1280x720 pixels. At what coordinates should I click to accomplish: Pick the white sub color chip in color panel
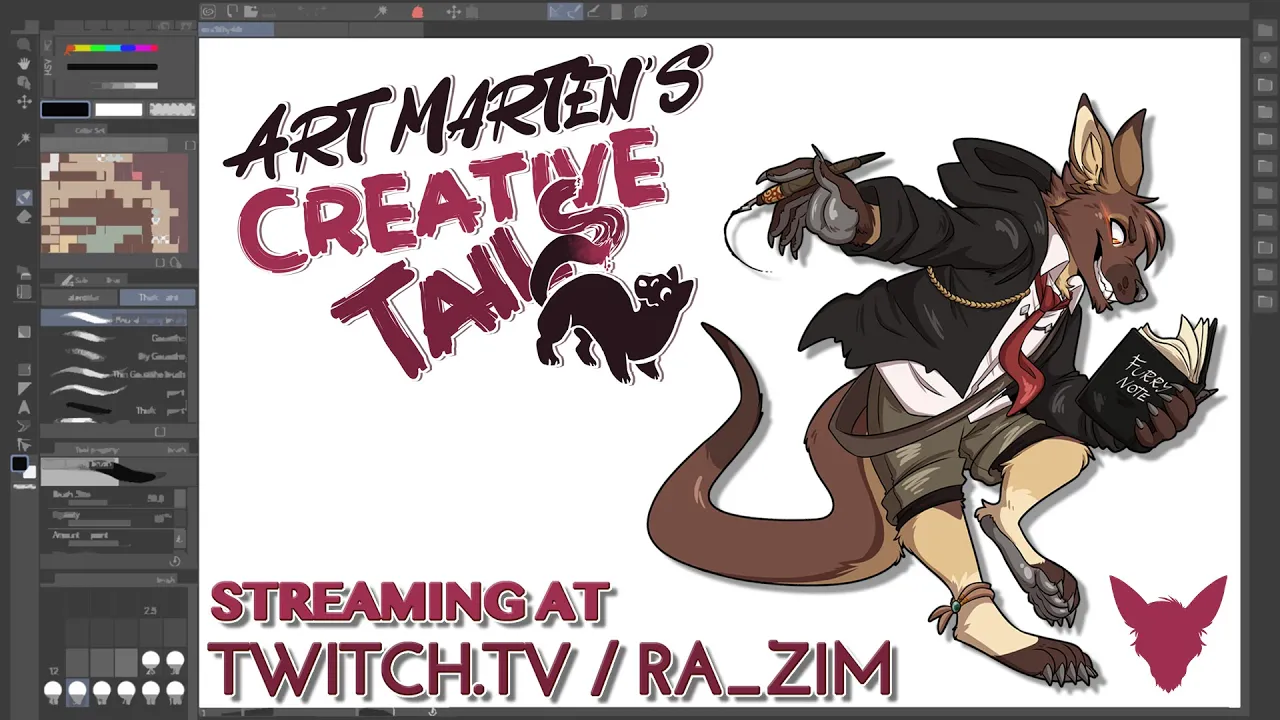pos(119,109)
